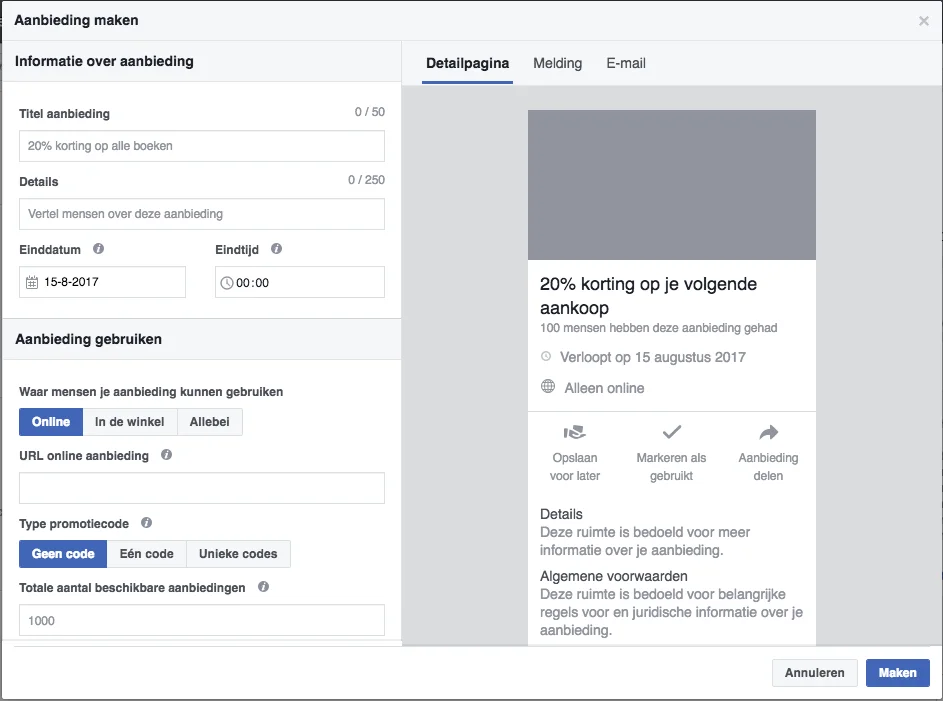Focus the Titel aanbieding text field
Image resolution: width=943 pixels, height=701 pixels.
point(201,146)
